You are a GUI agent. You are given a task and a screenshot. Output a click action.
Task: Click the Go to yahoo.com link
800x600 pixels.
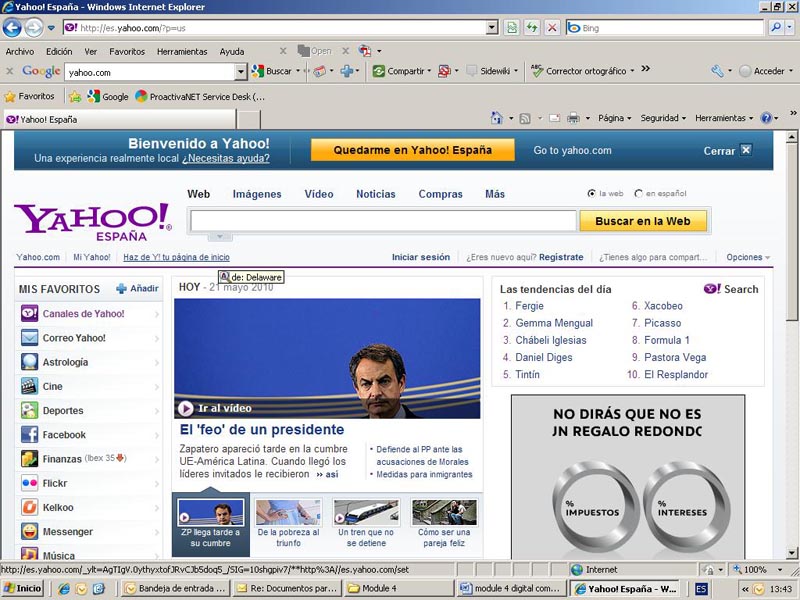pos(572,151)
